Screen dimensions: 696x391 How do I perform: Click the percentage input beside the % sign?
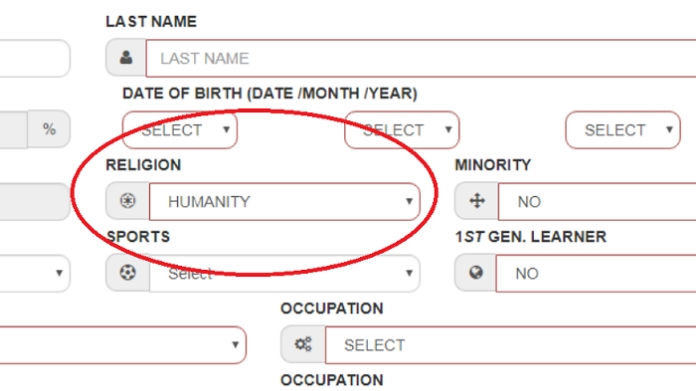[14, 129]
